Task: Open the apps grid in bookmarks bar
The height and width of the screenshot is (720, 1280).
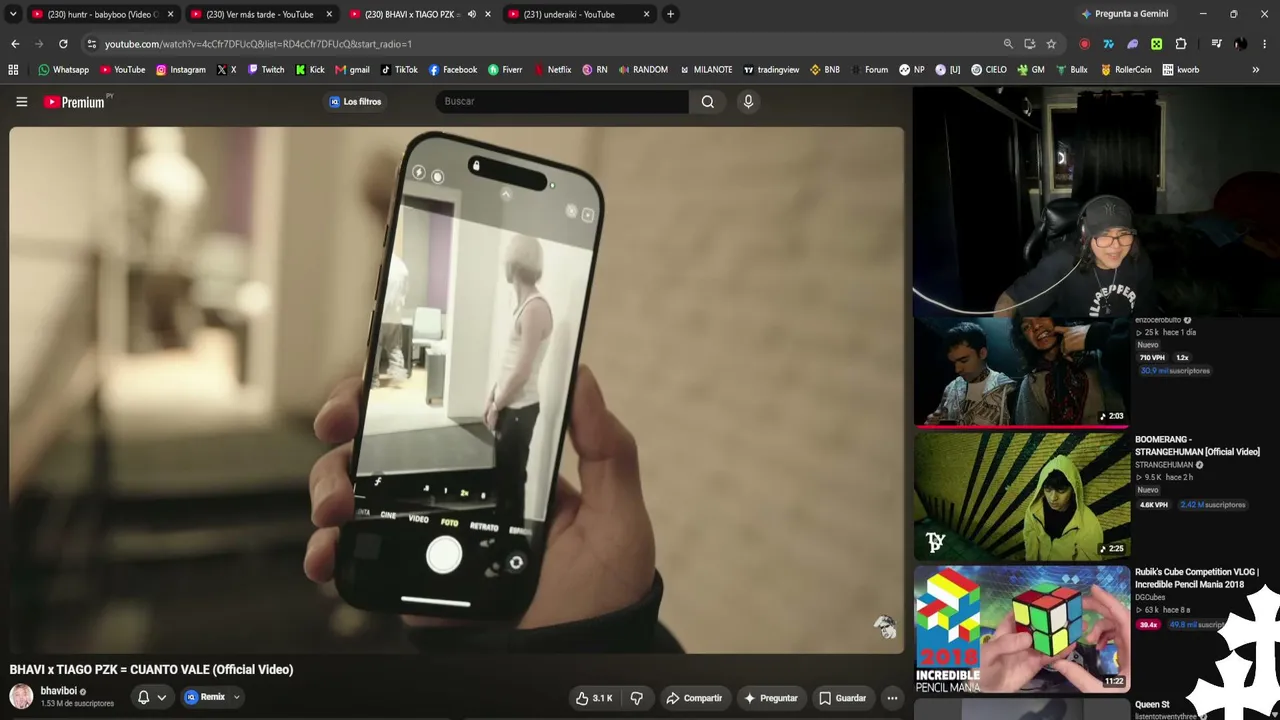Action: [13, 70]
